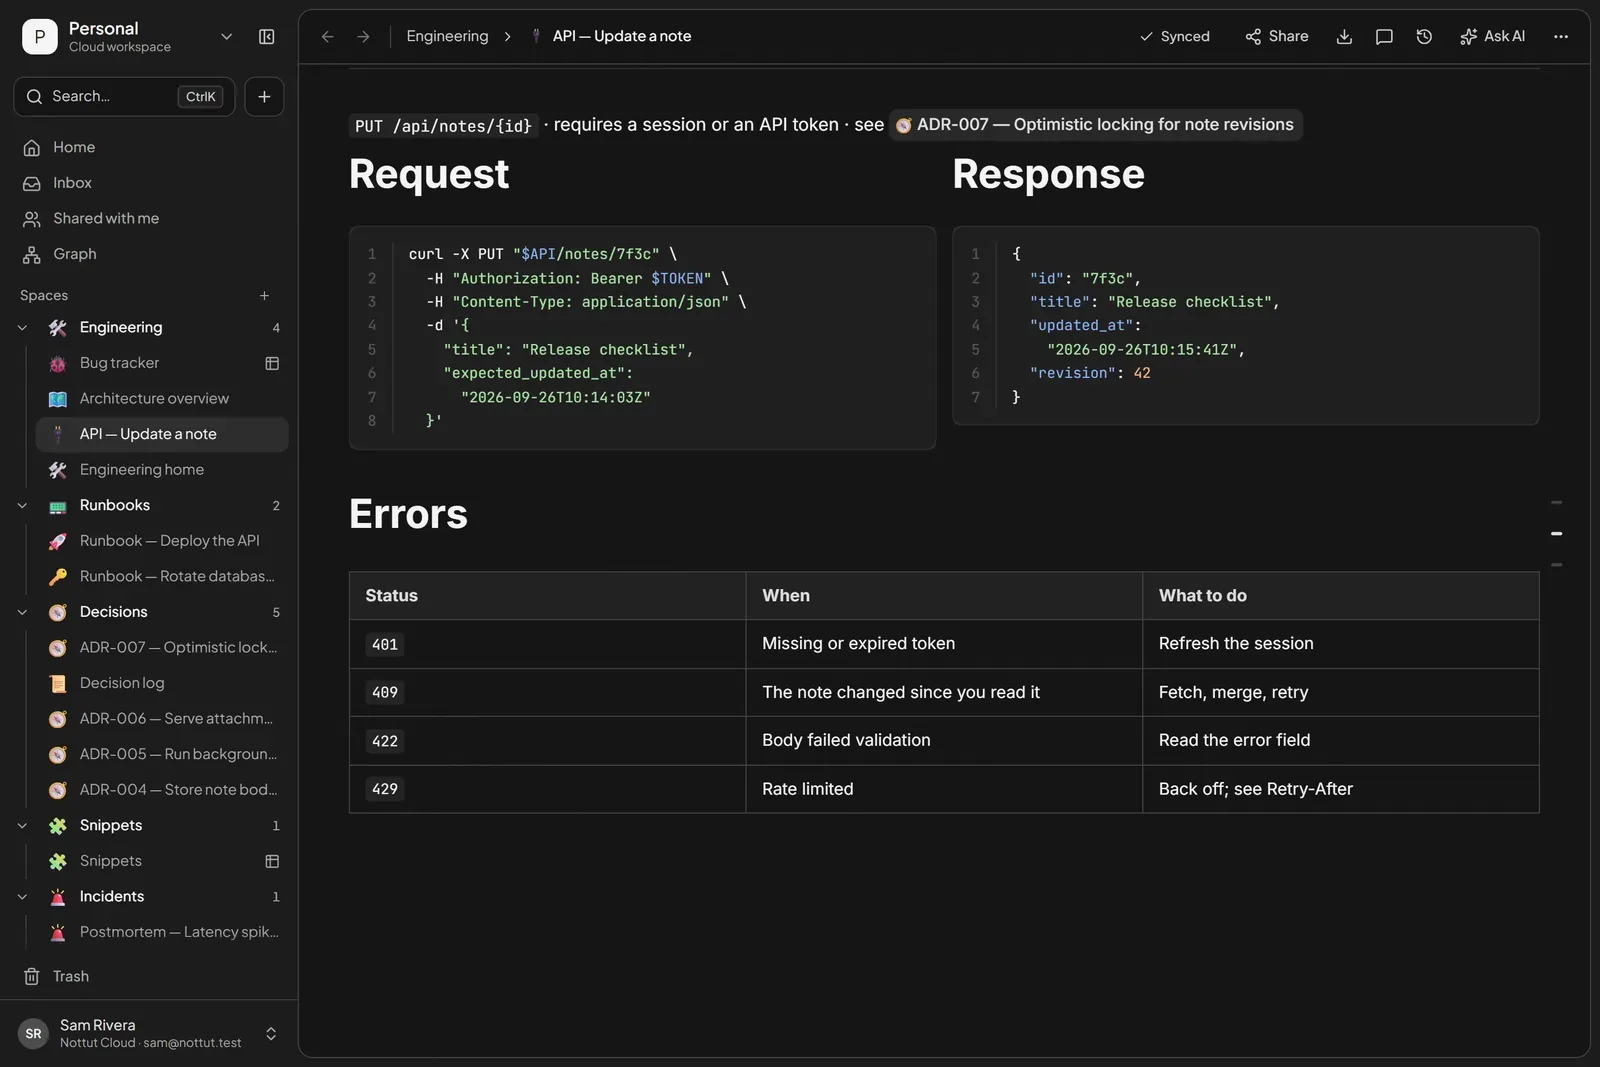Open the Graph view
The image size is (1600, 1067).
point(149,255)
